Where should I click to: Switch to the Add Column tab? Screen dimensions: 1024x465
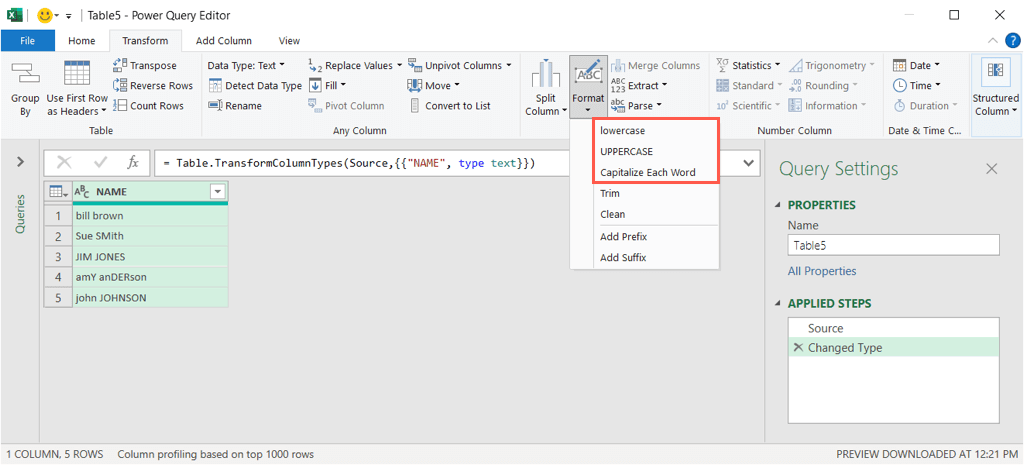click(224, 40)
